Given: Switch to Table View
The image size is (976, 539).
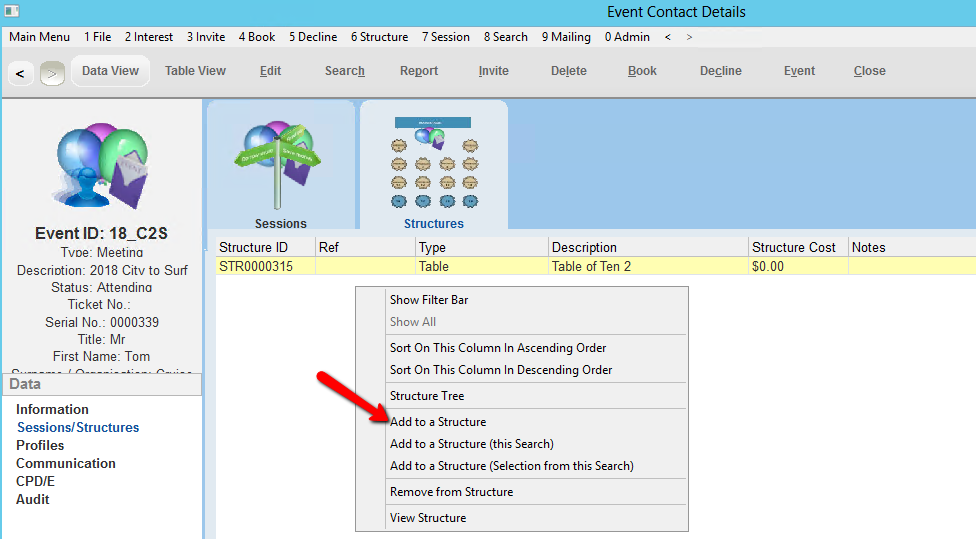Looking at the screenshot, I should click(195, 71).
